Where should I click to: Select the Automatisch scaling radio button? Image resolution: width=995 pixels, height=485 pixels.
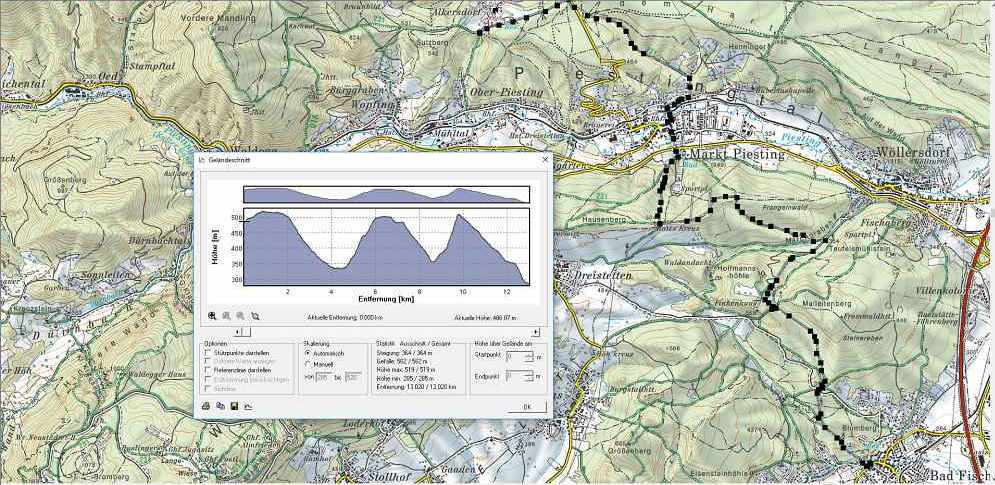pyautogui.click(x=307, y=353)
